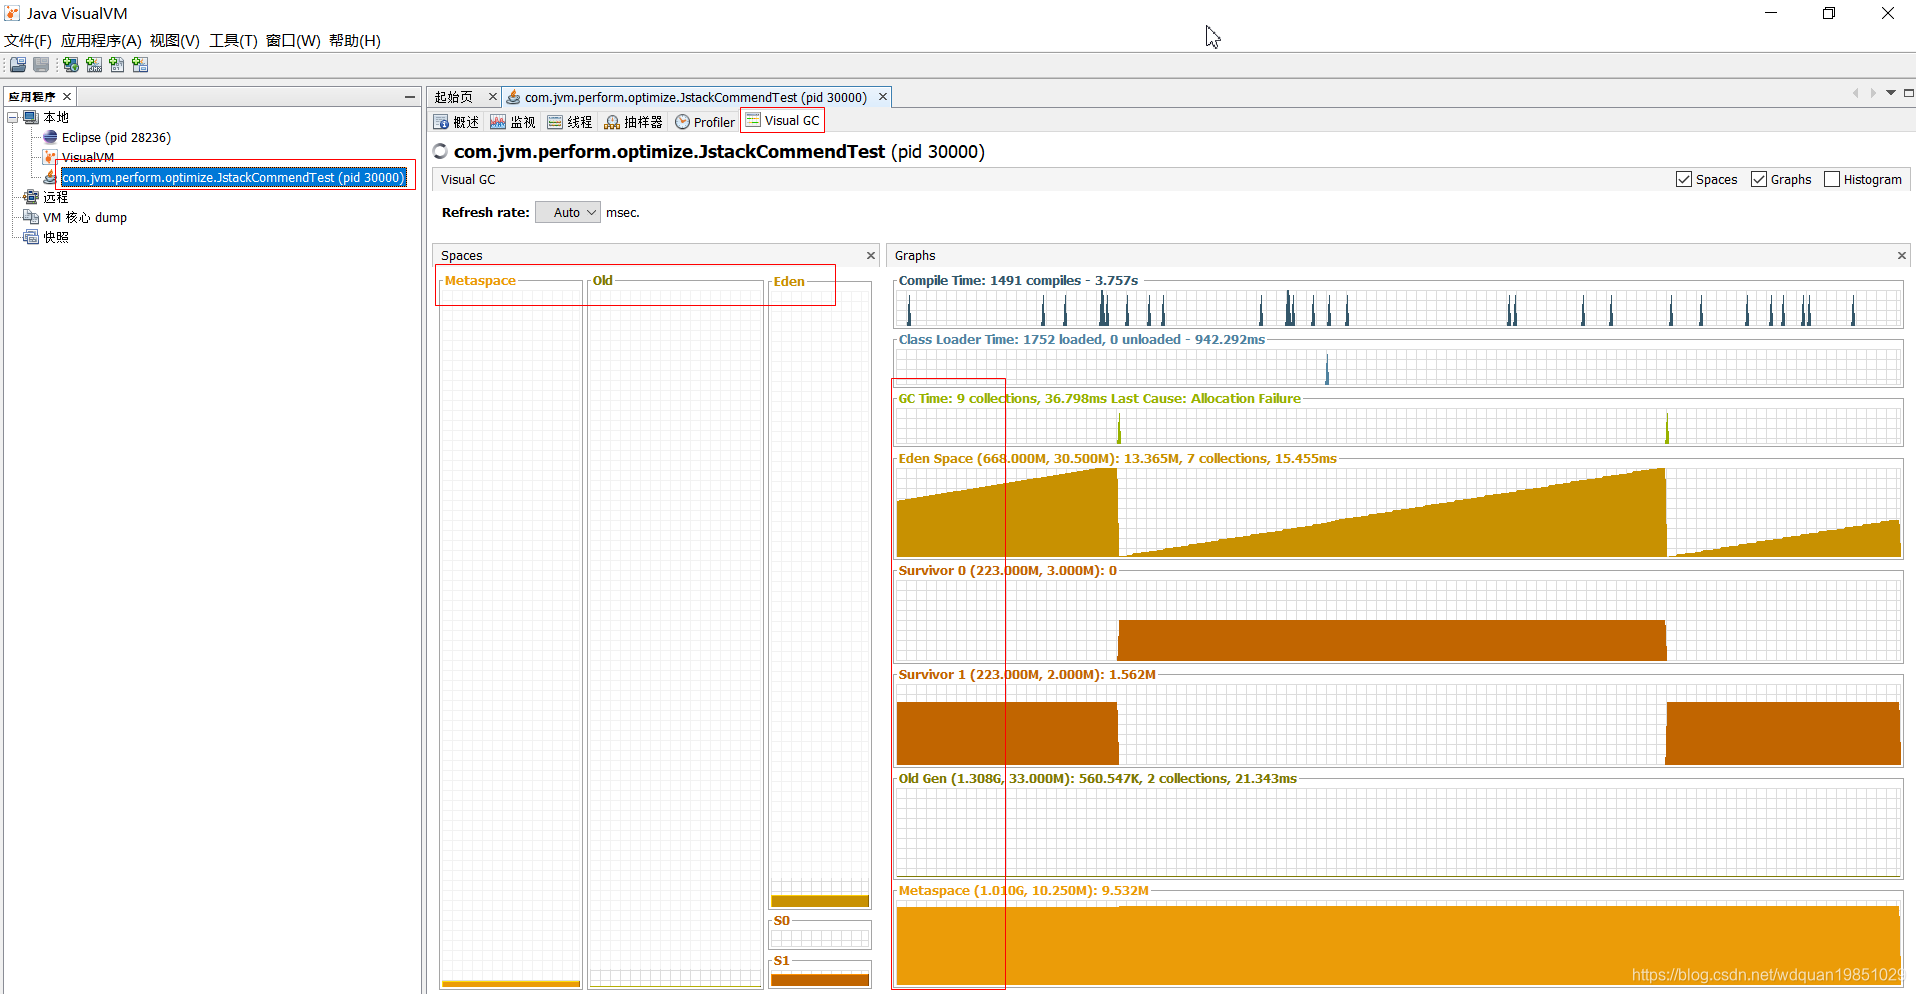Click the VisualVM icon in applications tree
The image size is (1916, 994).
(50, 157)
